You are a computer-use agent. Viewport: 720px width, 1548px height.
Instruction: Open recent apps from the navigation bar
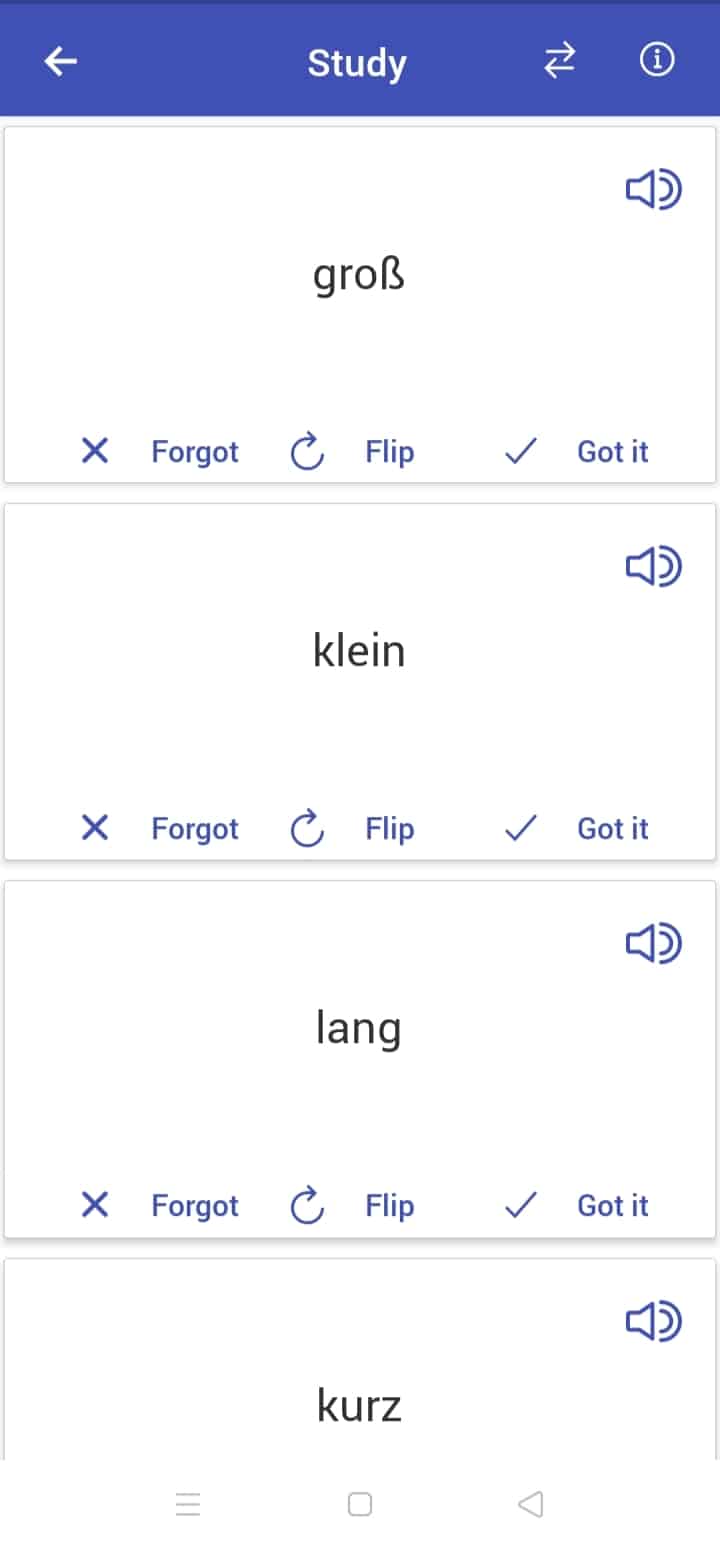point(188,1503)
